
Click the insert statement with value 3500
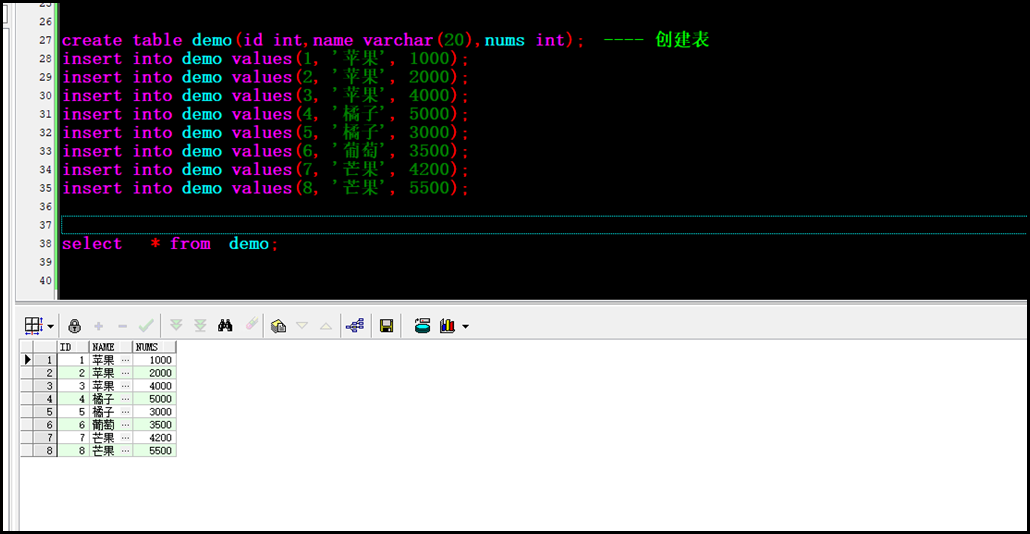point(265,151)
